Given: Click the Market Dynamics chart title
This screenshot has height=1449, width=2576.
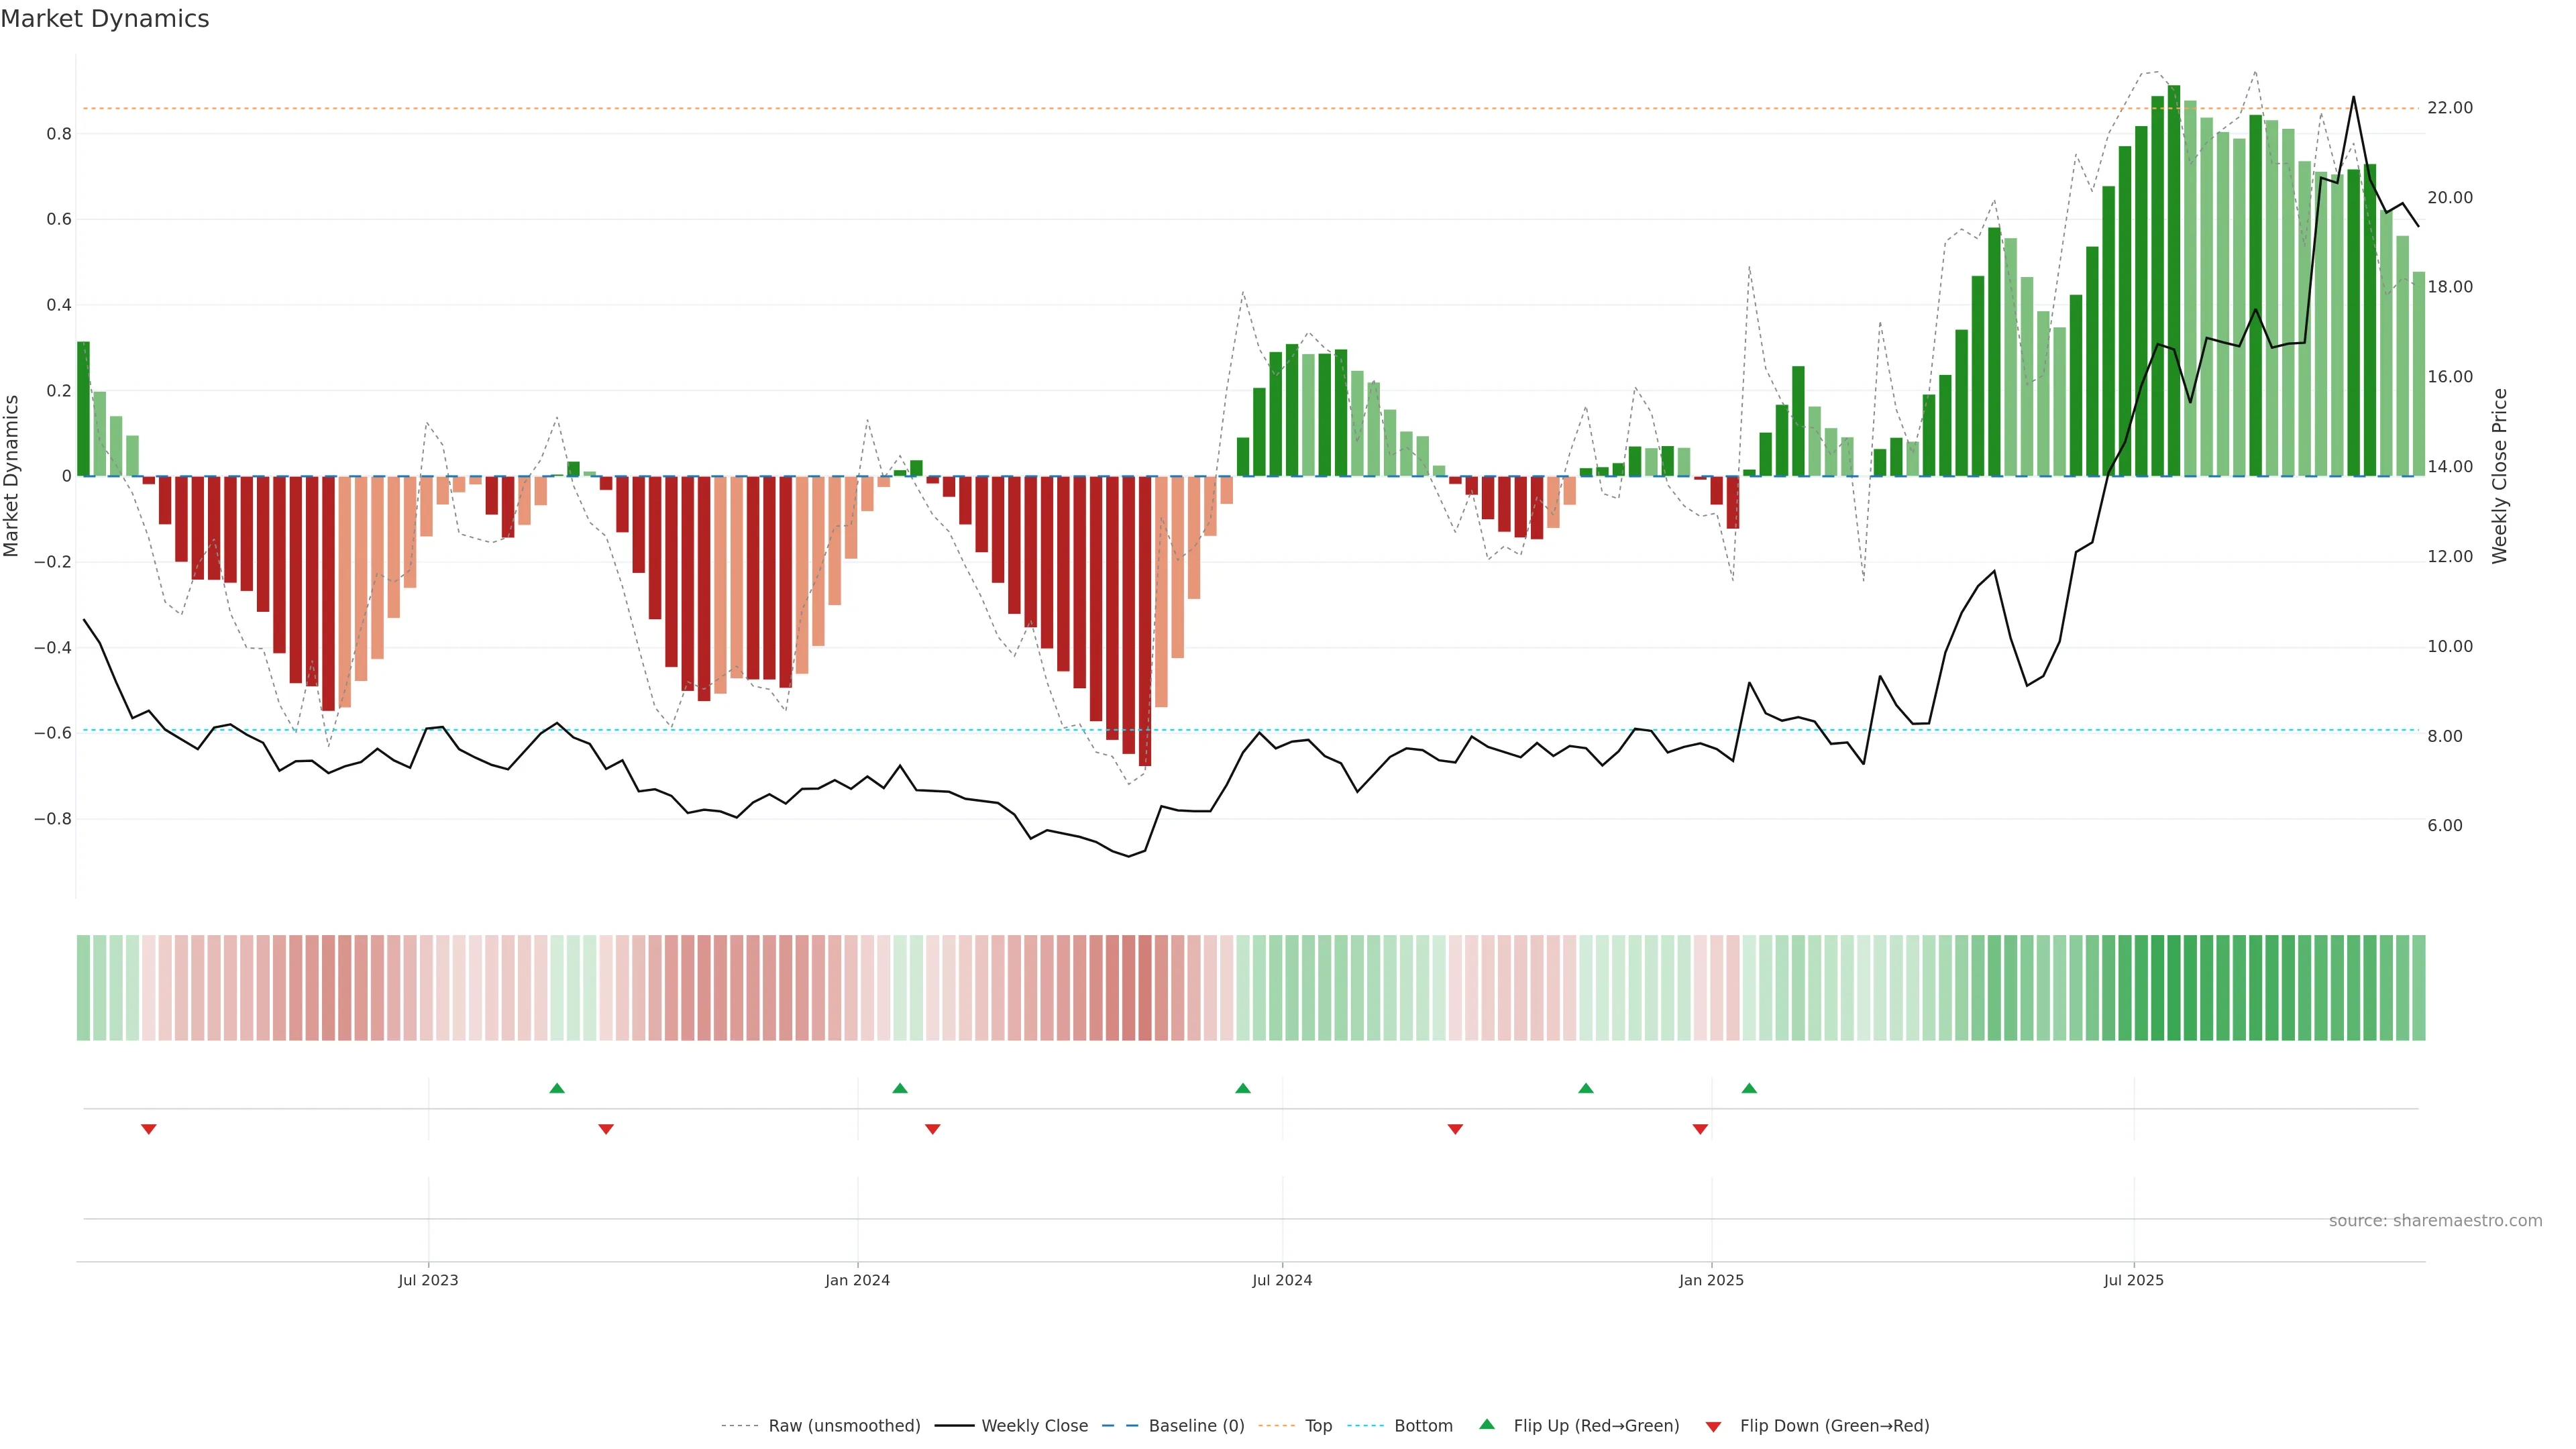Looking at the screenshot, I should pyautogui.click(x=105, y=19).
